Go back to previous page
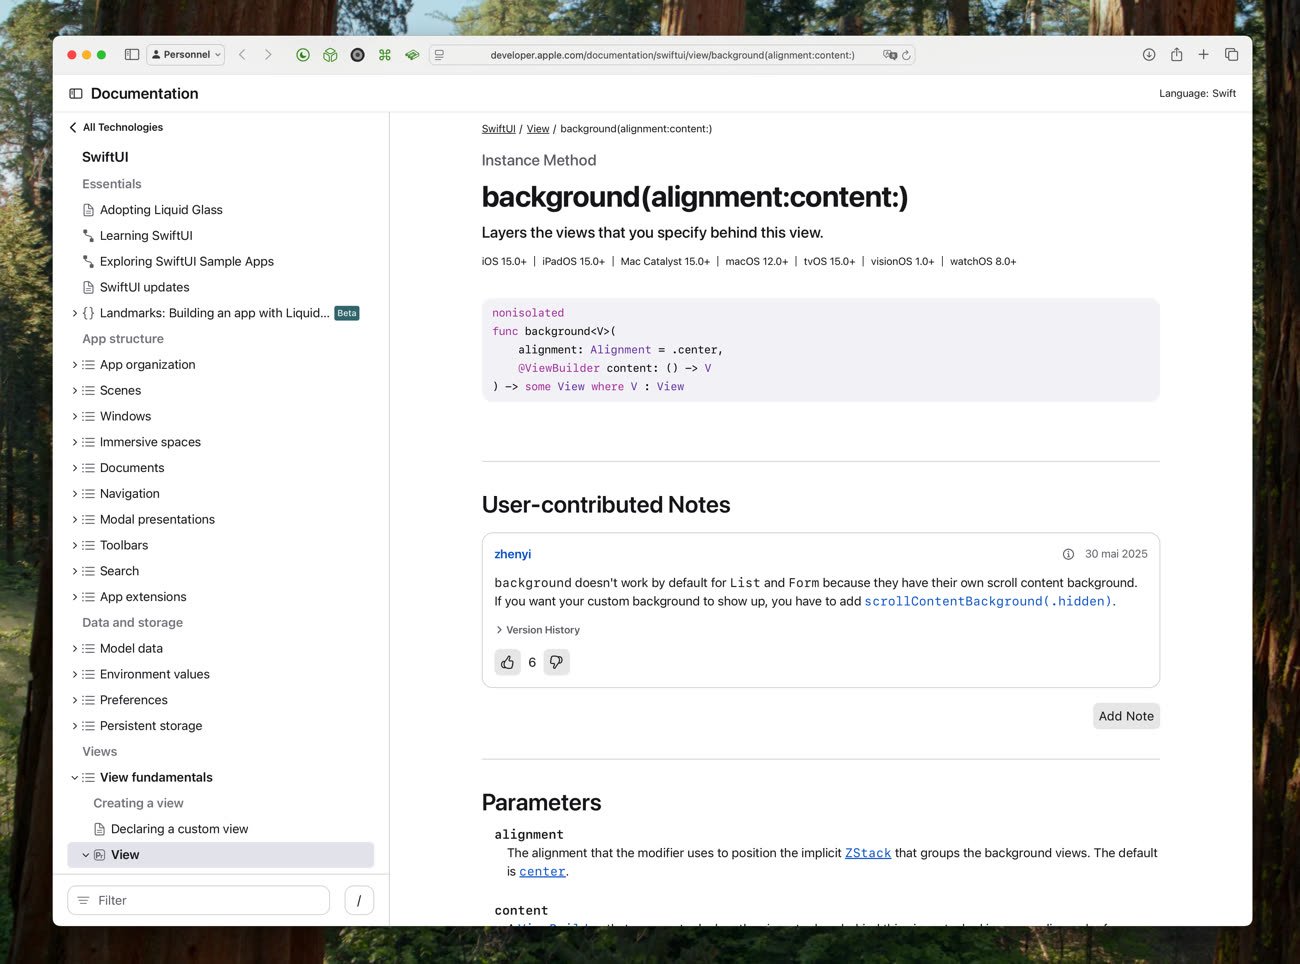 pyautogui.click(x=242, y=55)
